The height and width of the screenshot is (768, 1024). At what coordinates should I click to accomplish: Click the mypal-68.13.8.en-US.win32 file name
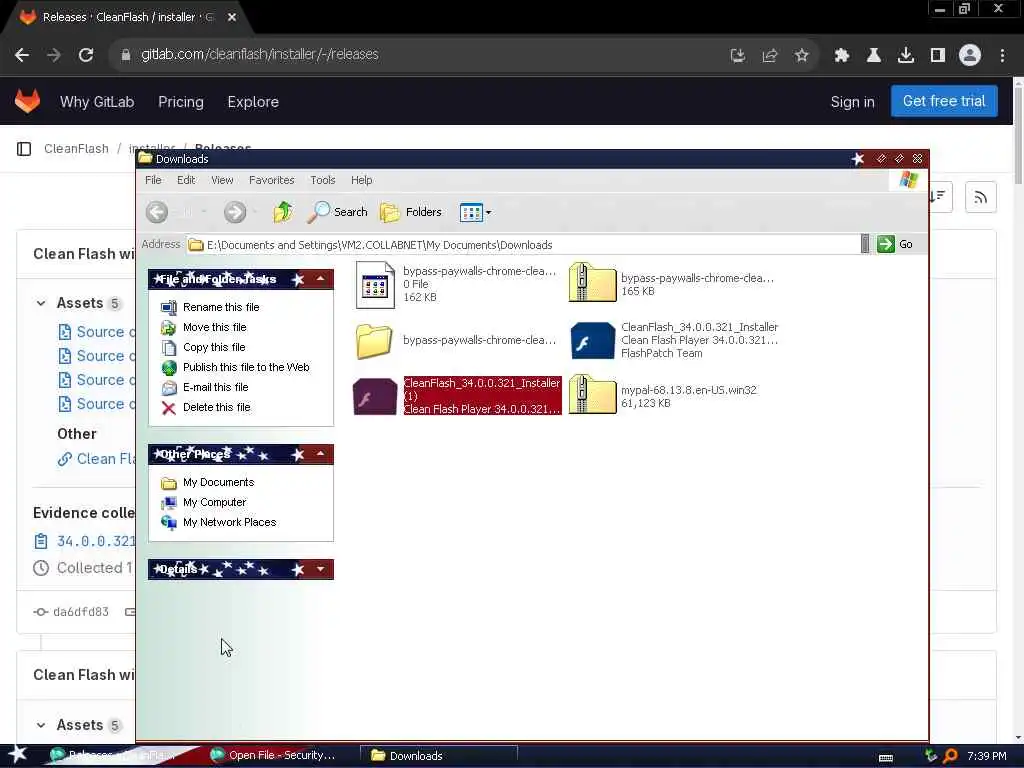pyautogui.click(x=688, y=390)
